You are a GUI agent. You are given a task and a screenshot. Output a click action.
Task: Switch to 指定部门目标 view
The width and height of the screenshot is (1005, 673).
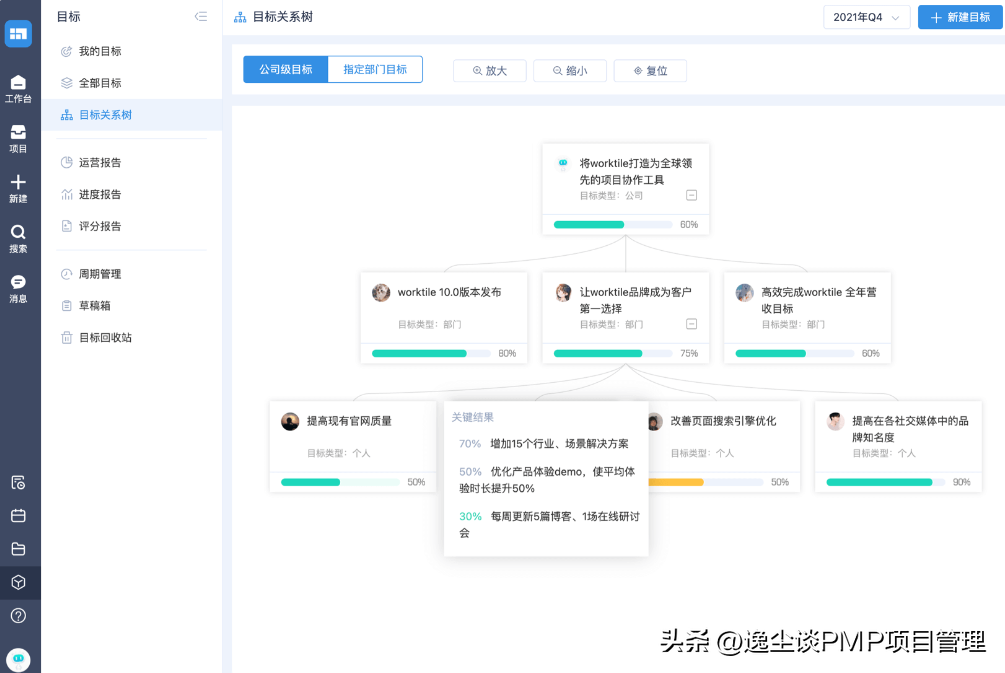pyautogui.click(x=375, y=70)
